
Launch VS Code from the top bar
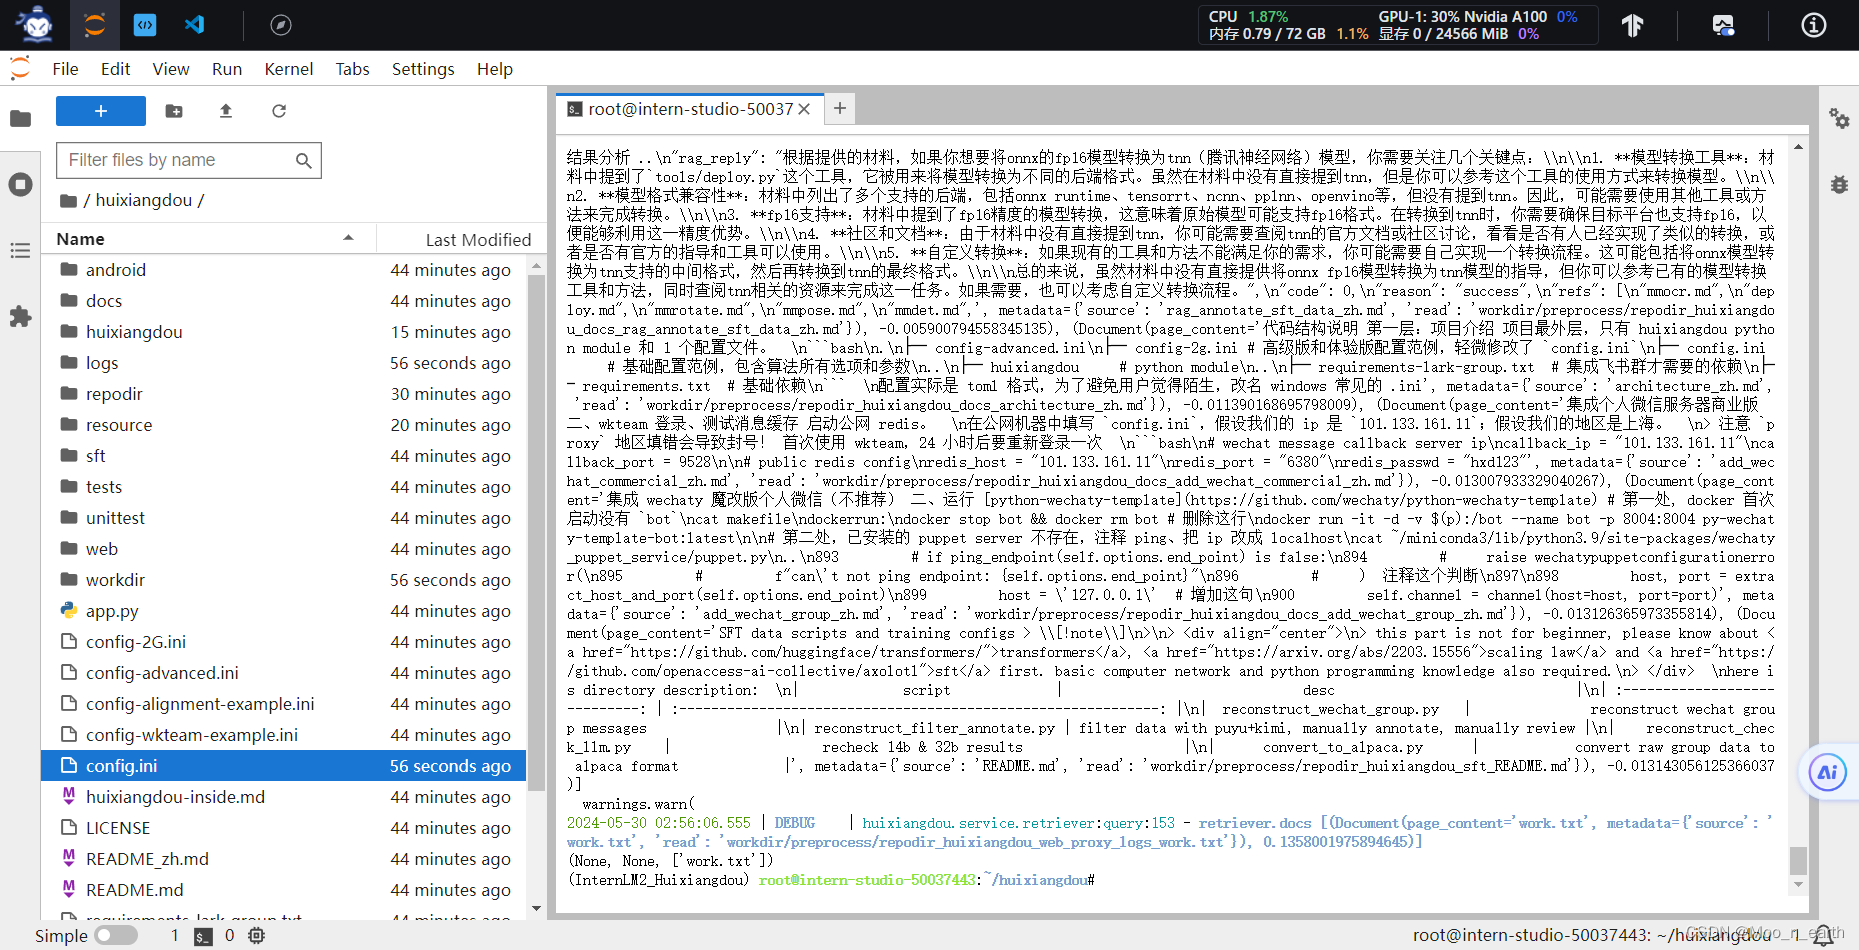coord(195,25)
